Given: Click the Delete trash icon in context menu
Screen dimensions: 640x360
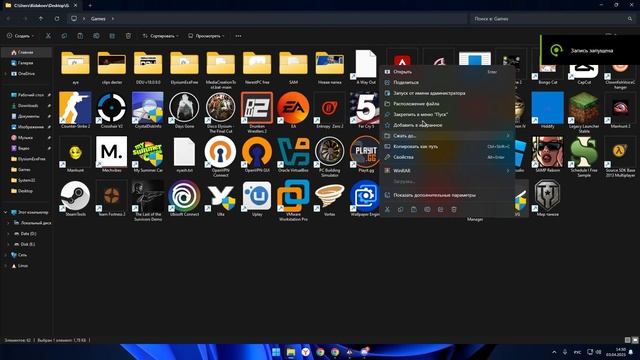Looking at the screenshot, I should click(454, 209).
